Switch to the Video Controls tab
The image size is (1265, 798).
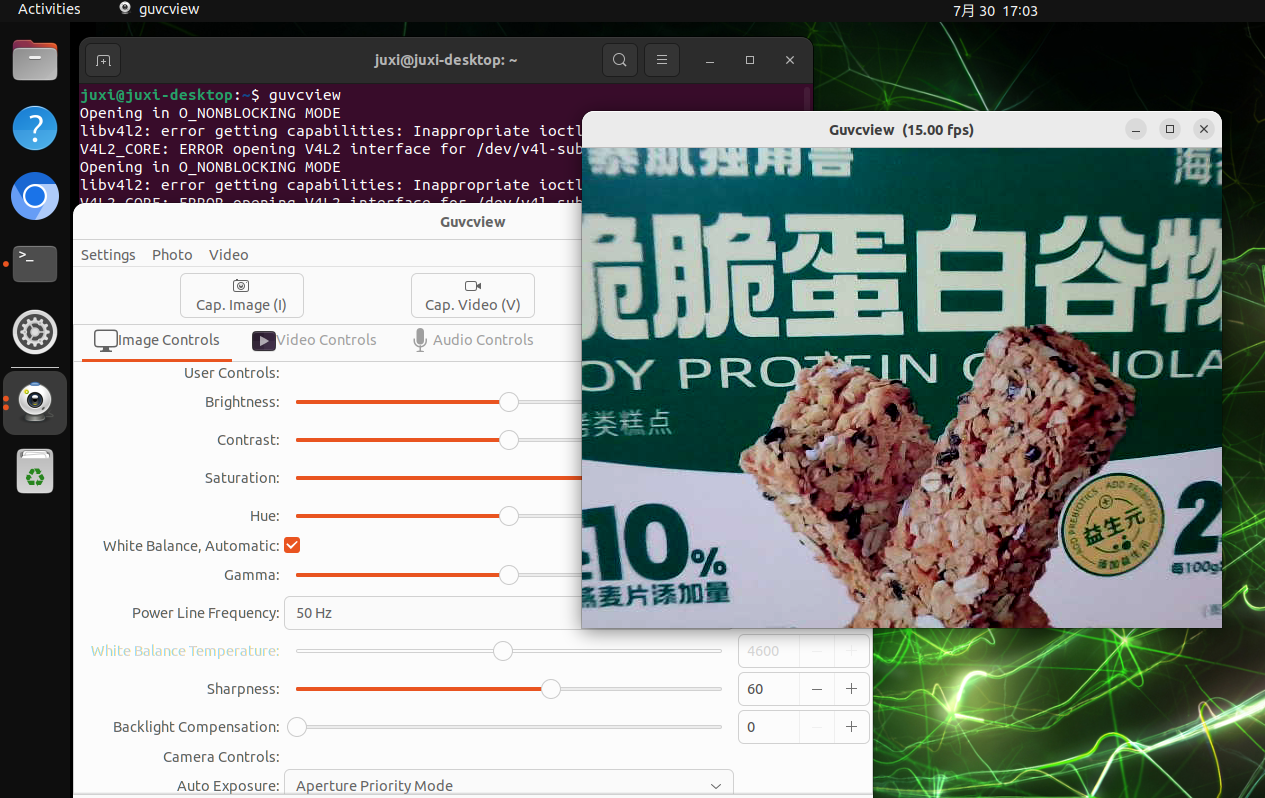314,341
